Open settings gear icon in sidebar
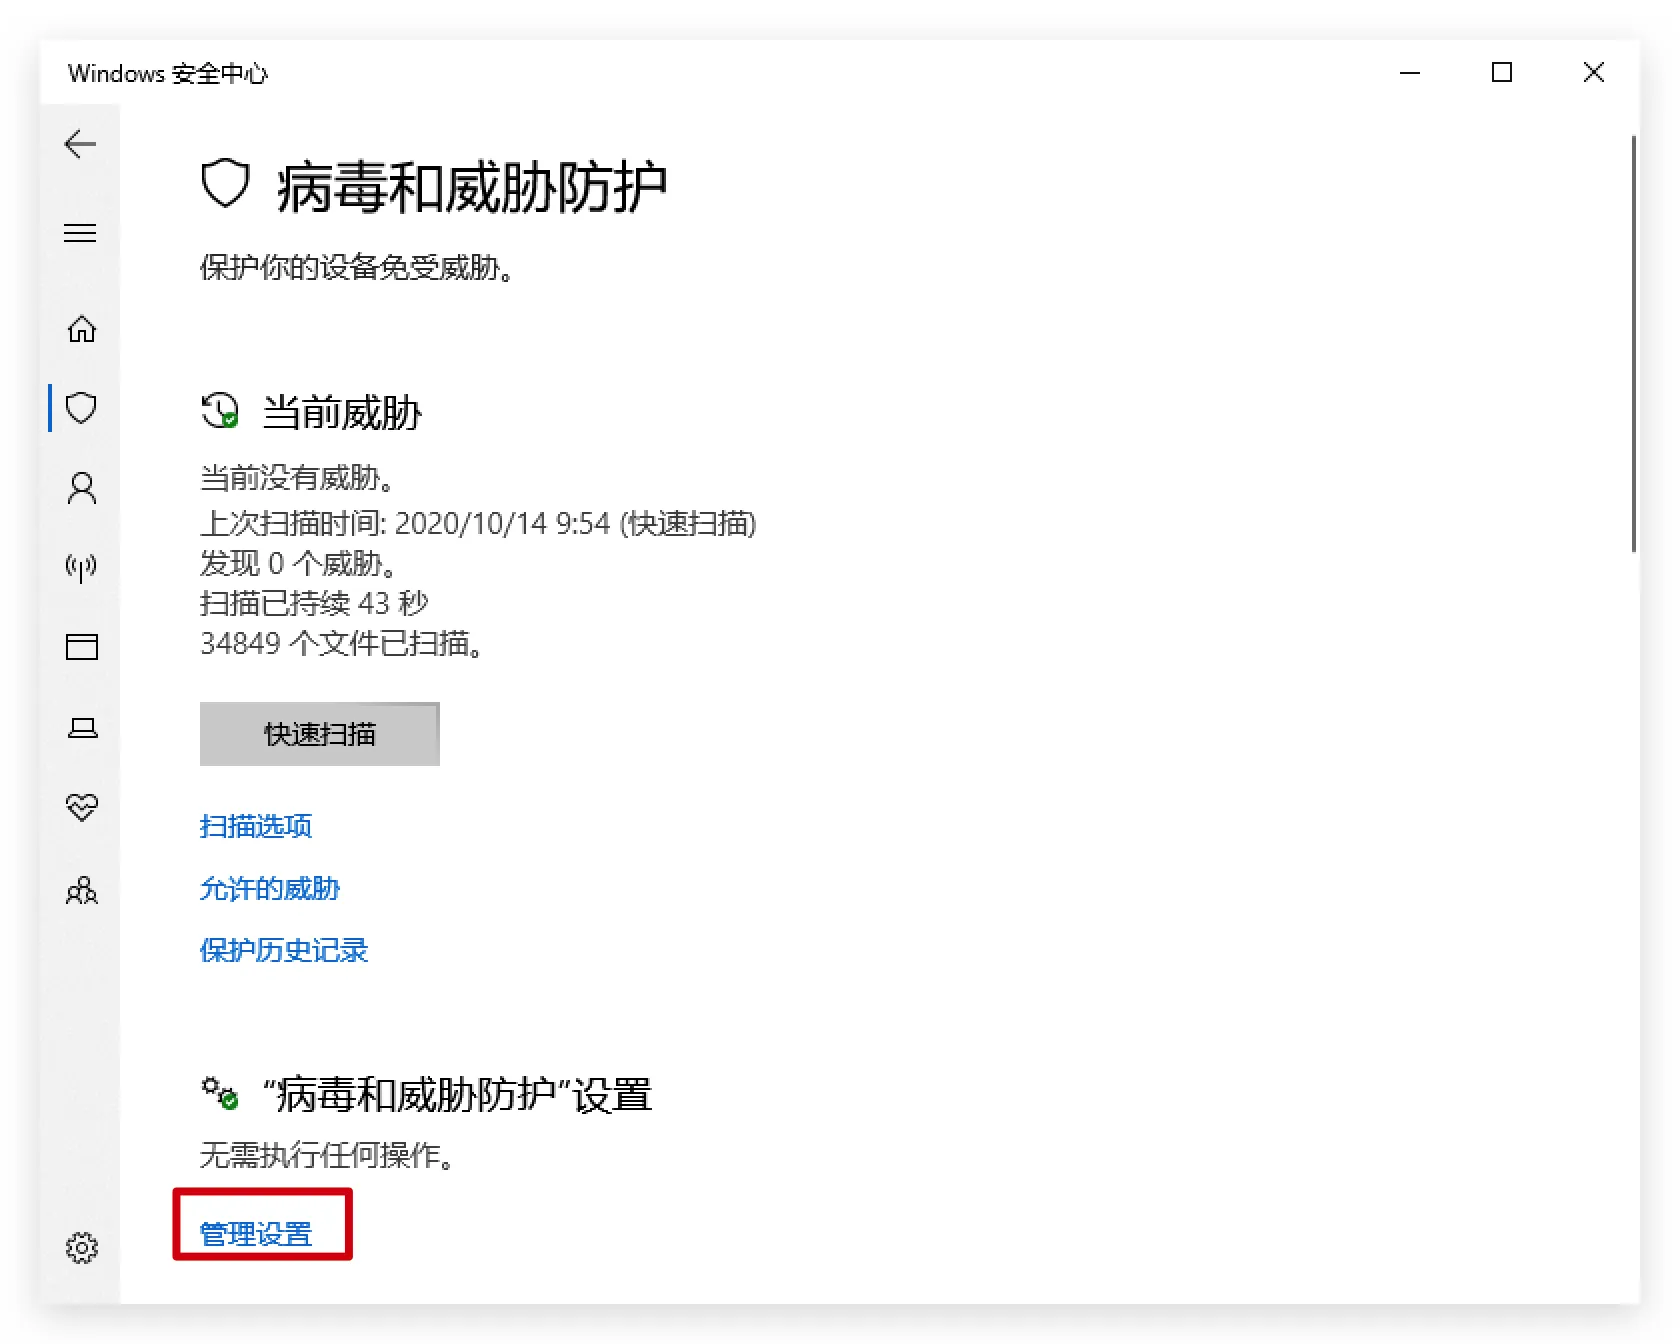The image size is (1680, 1344). pos(81,1247)
